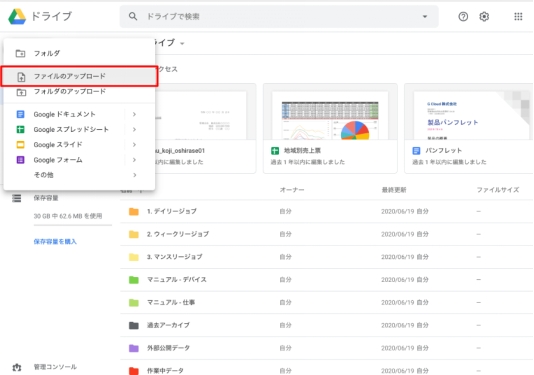This screenshot has width=534, height=375.
Task: Click the 地域別売上票 file name
Action: tap(302, 150)
